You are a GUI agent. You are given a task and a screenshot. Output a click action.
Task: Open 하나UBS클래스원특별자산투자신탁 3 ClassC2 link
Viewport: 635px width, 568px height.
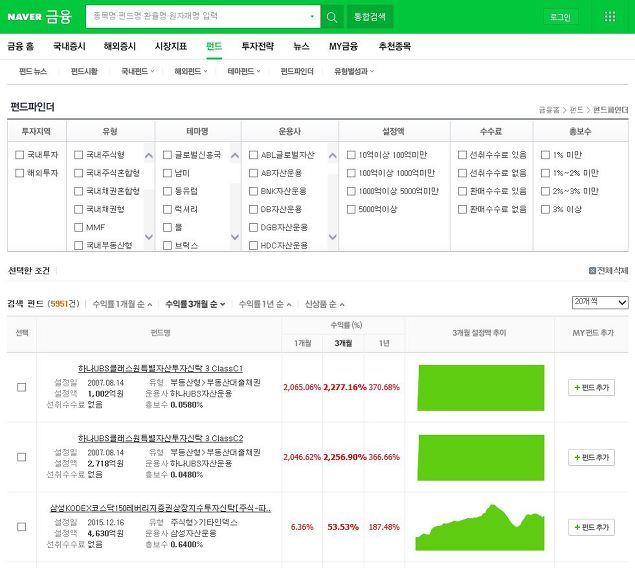pyautogui.click(x=160, y=438)
